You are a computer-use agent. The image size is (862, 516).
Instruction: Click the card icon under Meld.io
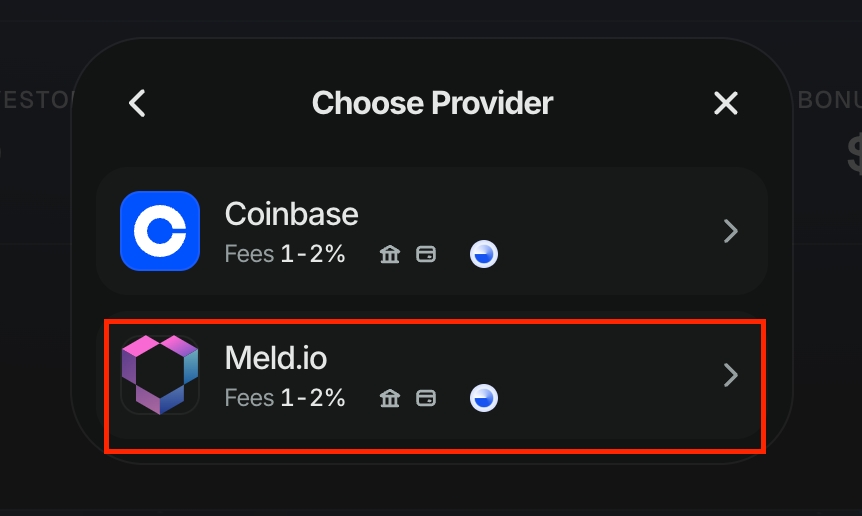point(426,399)
